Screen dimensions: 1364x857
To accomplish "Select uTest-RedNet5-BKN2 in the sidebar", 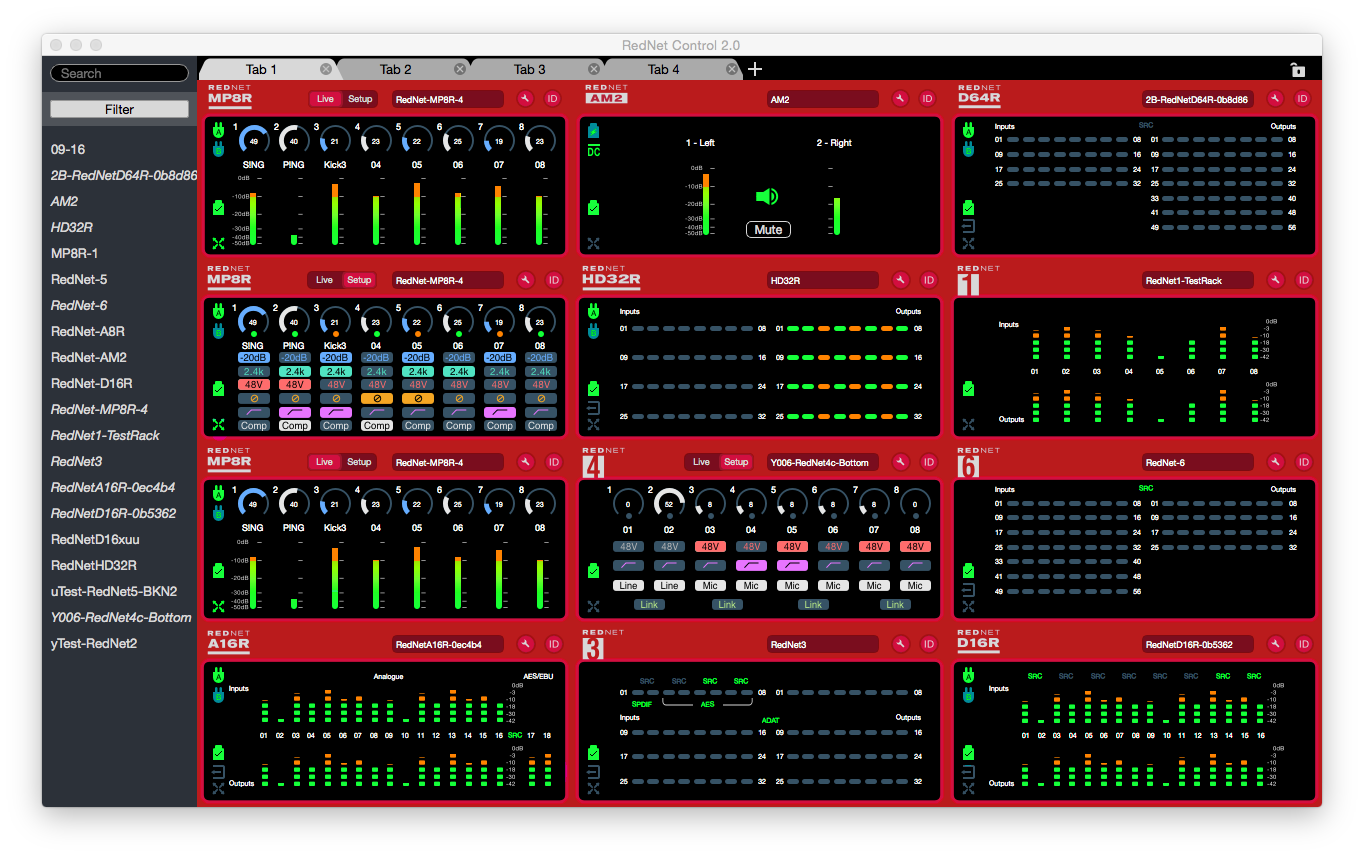I will (114, 591).
